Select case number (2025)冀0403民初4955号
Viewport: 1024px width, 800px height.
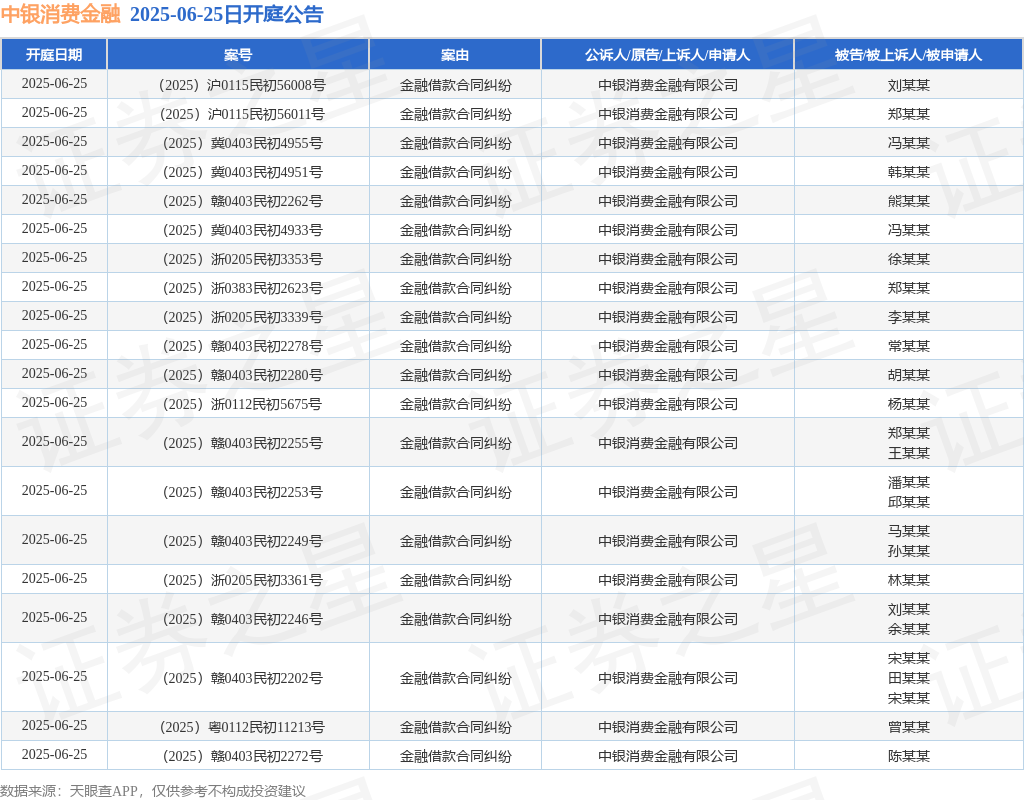[x=242, y=143]
